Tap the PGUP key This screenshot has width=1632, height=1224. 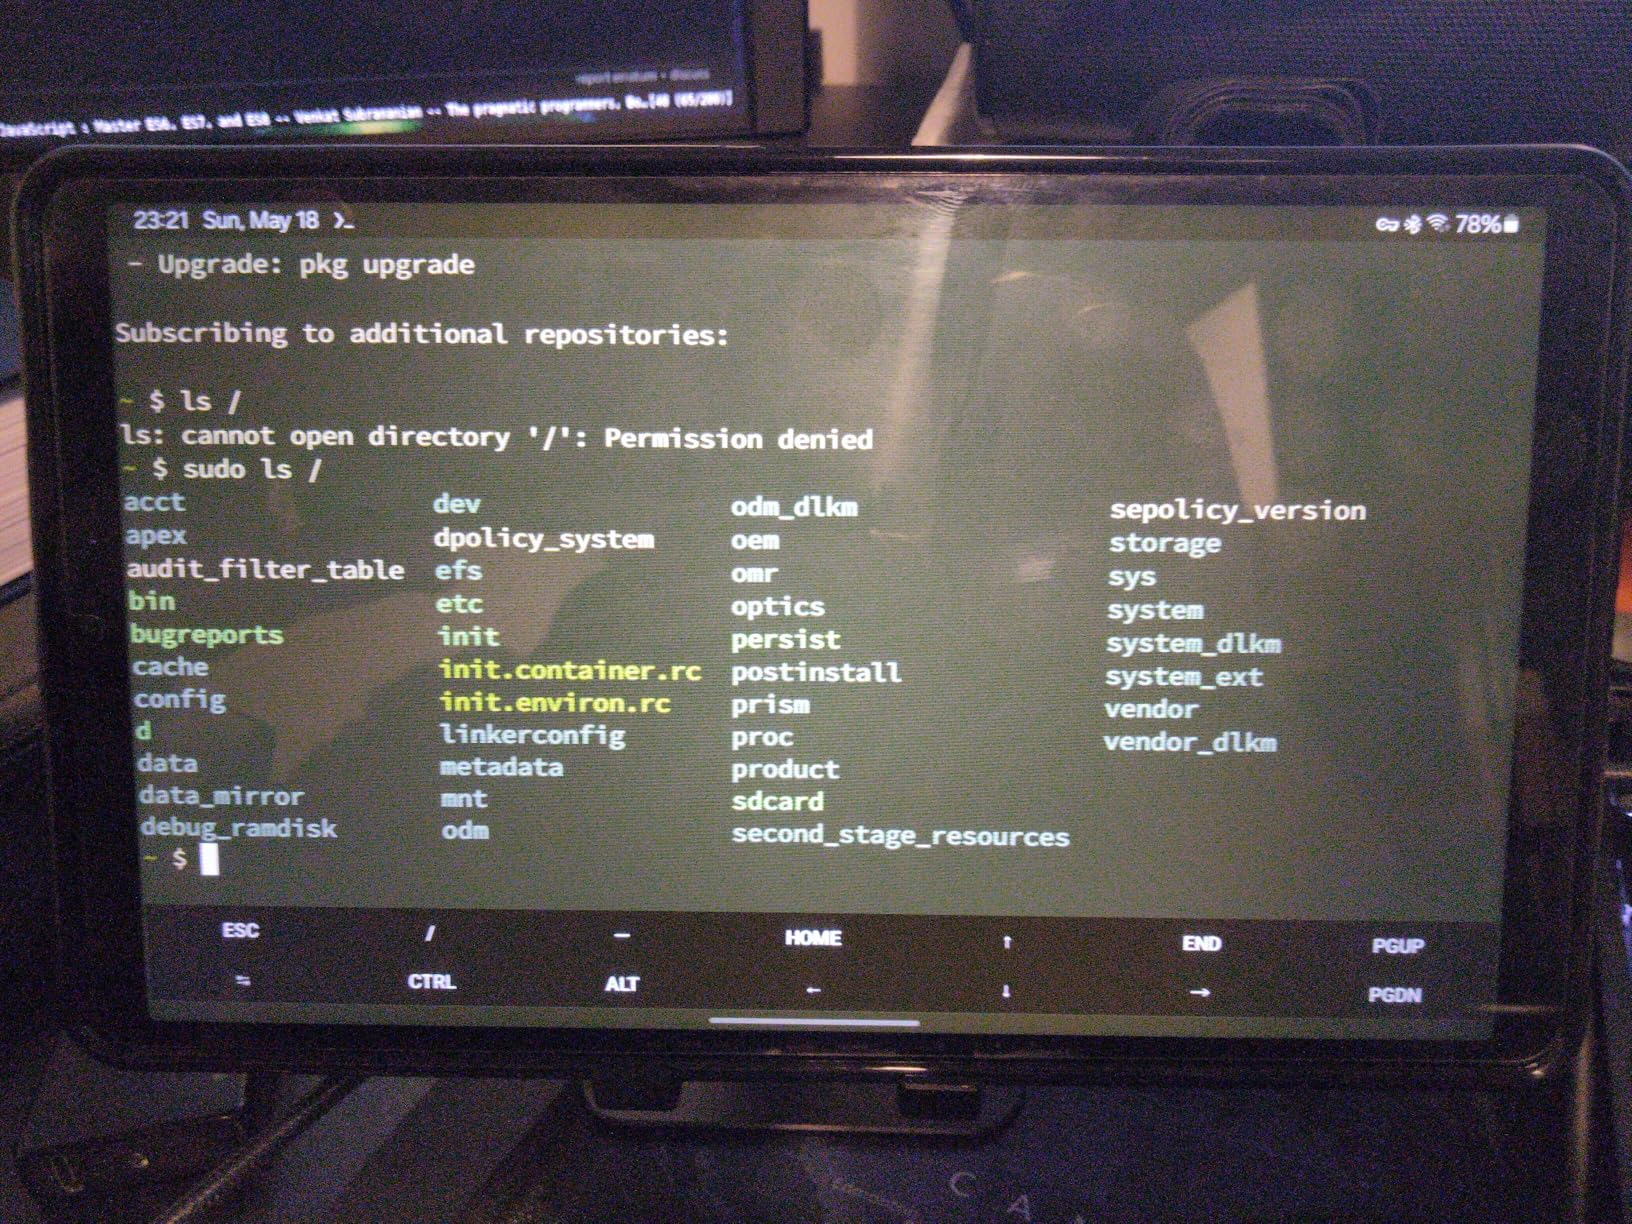coord(1397,946)
